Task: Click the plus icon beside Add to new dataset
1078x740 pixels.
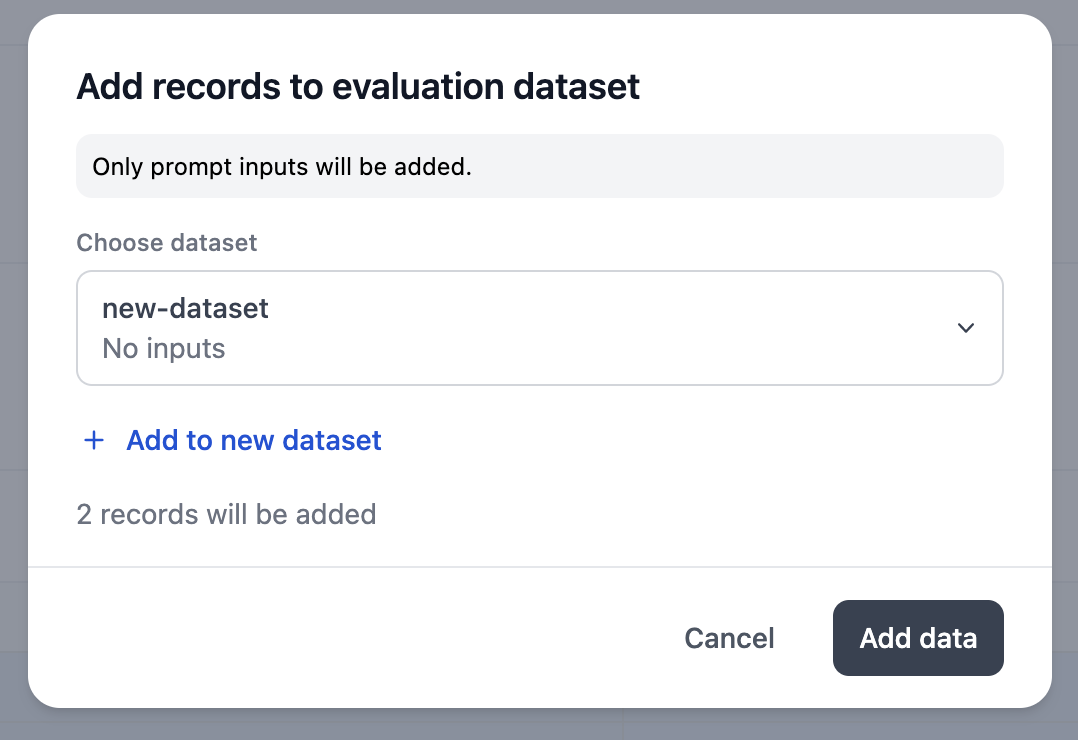Action: [x=94, y=440]
